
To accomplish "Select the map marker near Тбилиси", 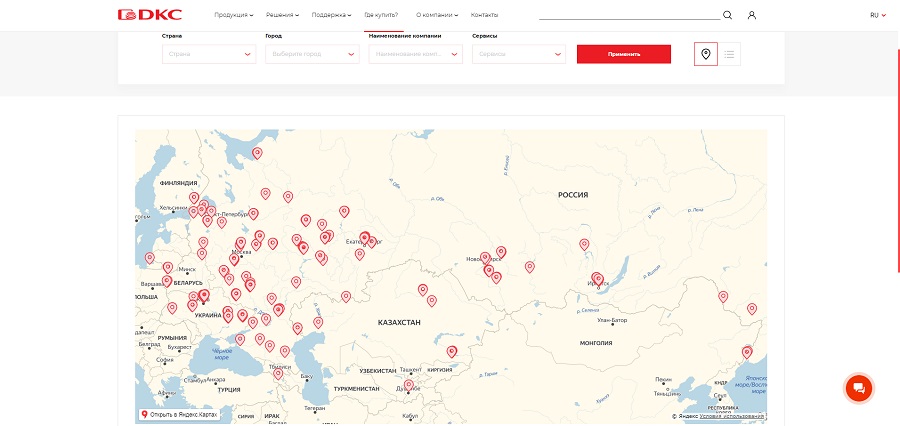I will [278, 373].
